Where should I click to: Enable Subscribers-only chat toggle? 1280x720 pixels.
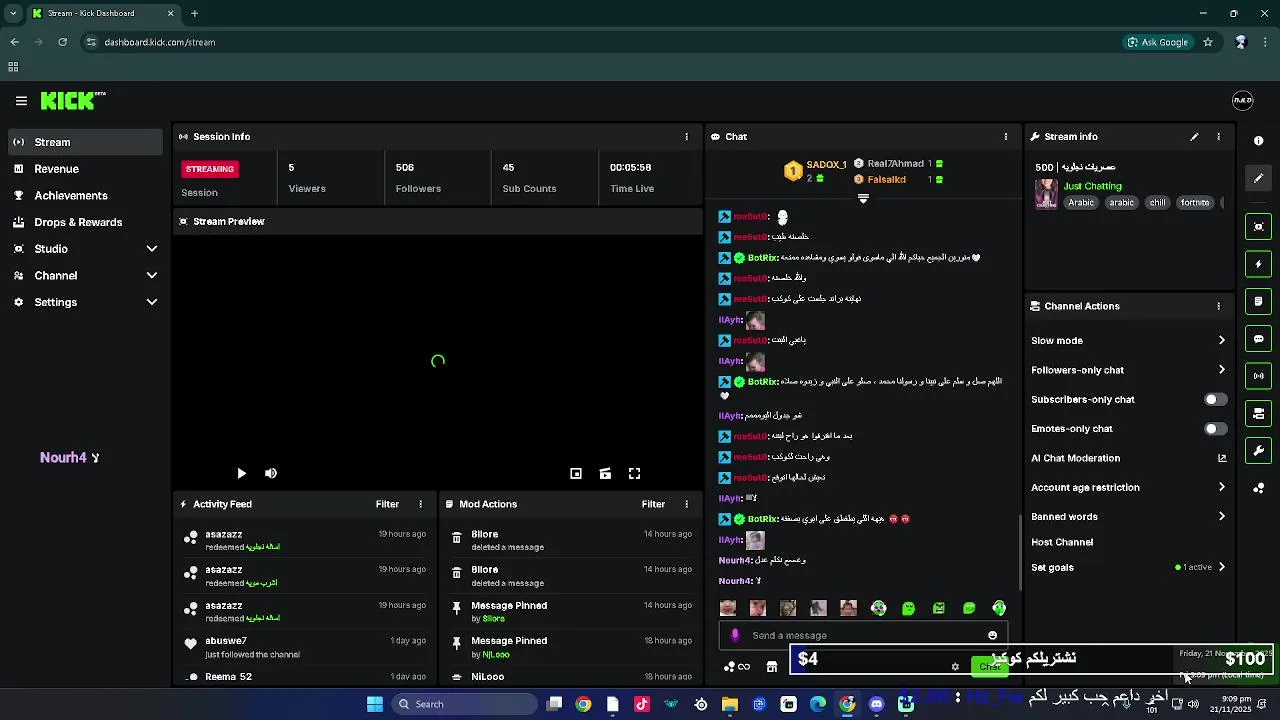(1215, 399)
